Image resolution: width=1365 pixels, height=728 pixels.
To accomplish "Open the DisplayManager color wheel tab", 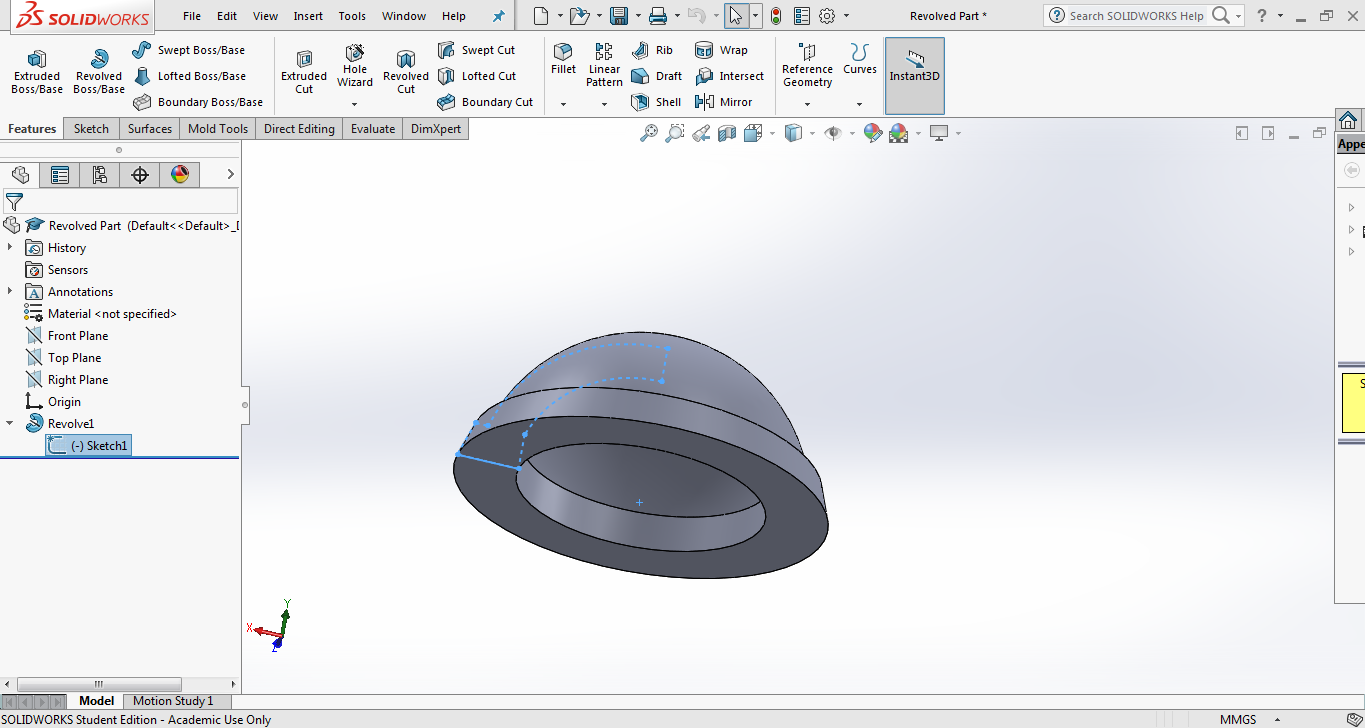I will pos(180,175).
